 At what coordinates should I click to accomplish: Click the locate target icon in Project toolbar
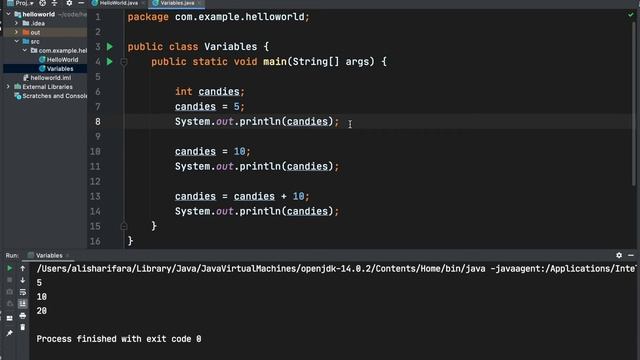pyautogui.click(x=42, y=3)
